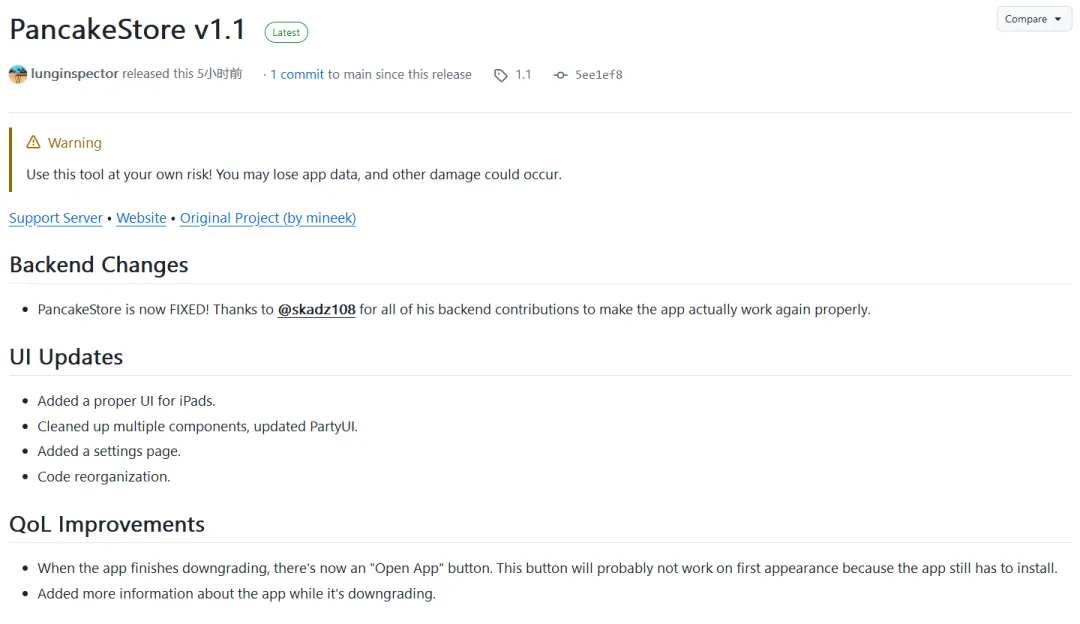Open Original Project (by mineek) link
The width and height of the screenshot is (1080, 624).
tap(268, 218)
